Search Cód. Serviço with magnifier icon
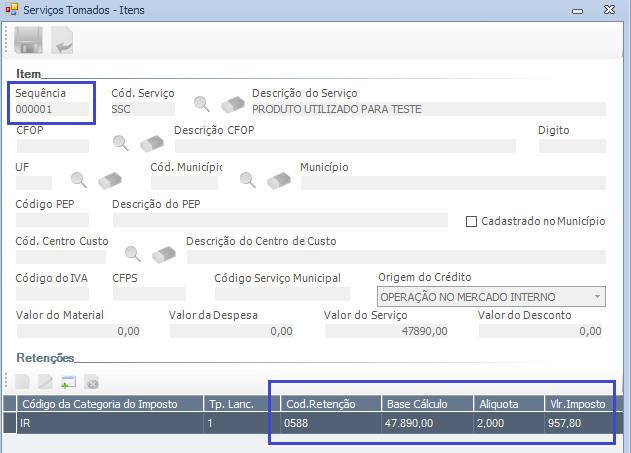 [x=202, y=104]
